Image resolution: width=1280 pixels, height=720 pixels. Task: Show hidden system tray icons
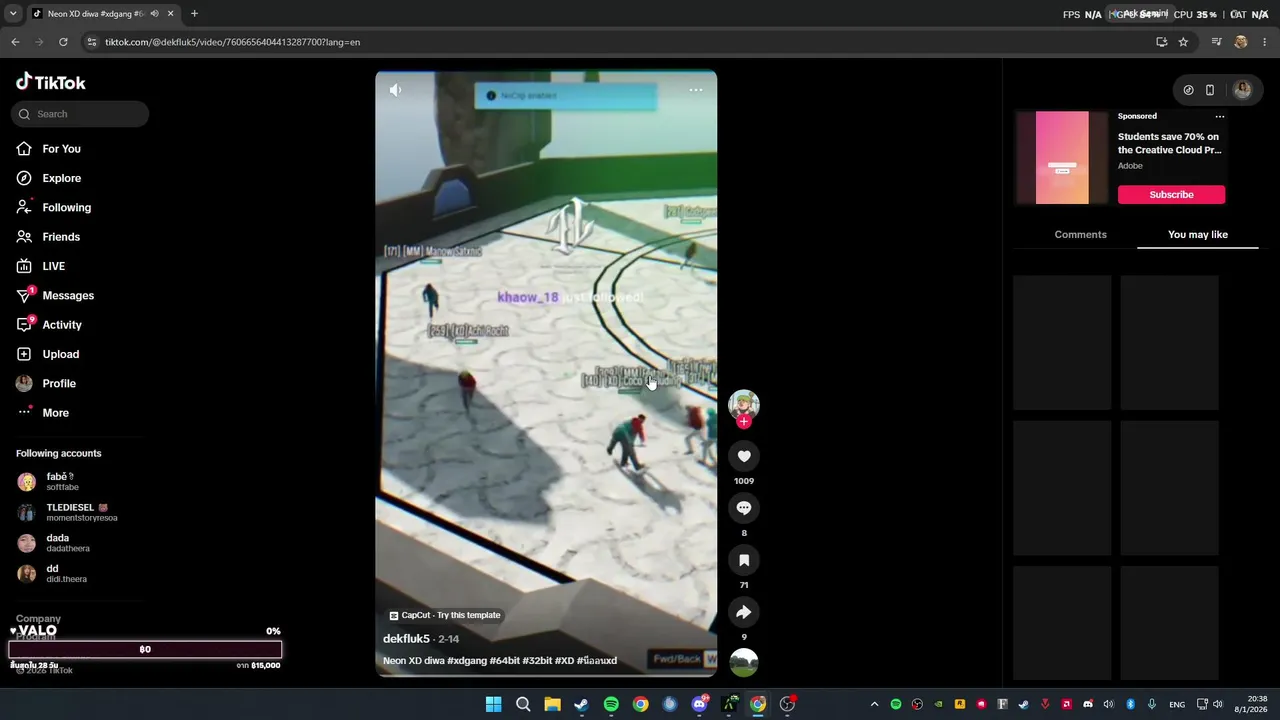pos(875,704)
